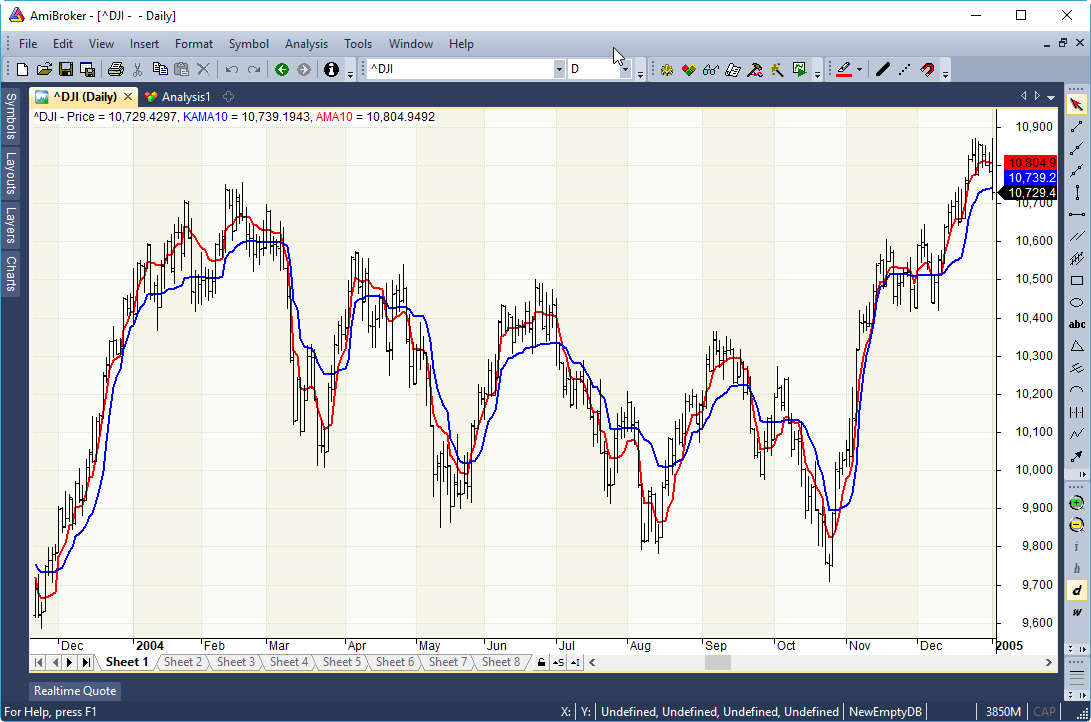Click the green Zoom in icon

pos(1077,502)
